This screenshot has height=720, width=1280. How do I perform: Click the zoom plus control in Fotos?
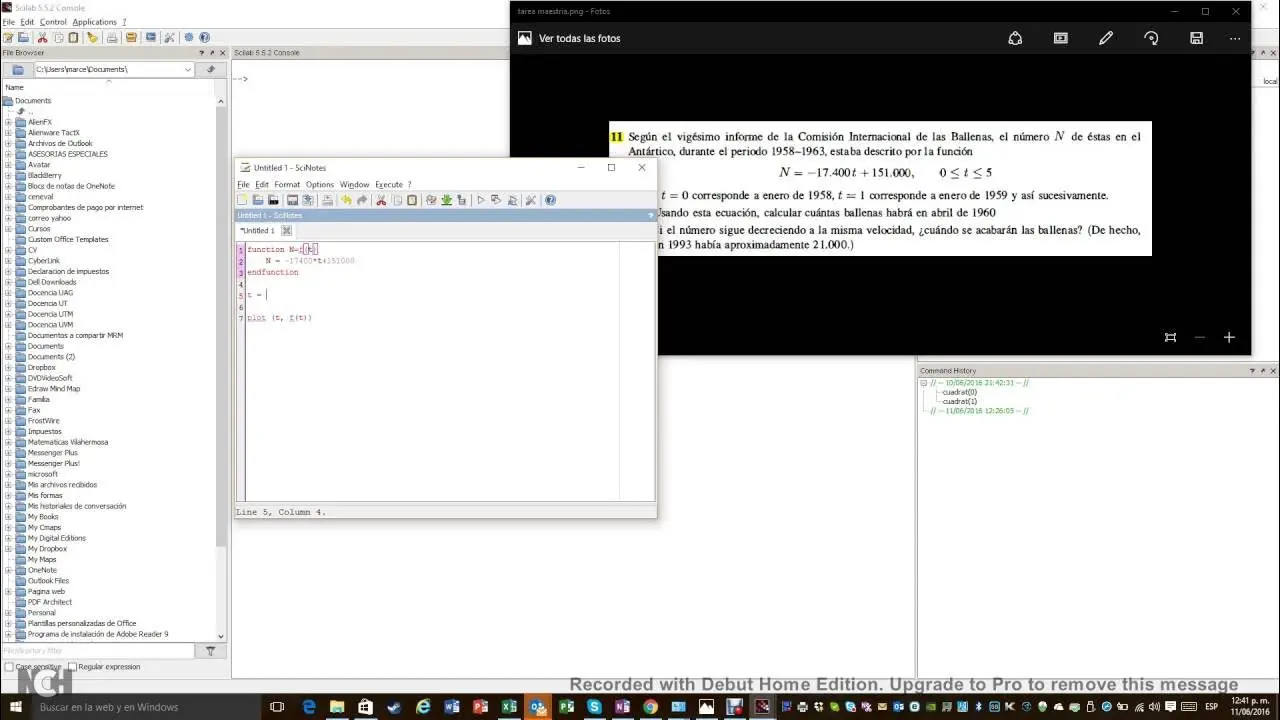(x=1229, y=337)
